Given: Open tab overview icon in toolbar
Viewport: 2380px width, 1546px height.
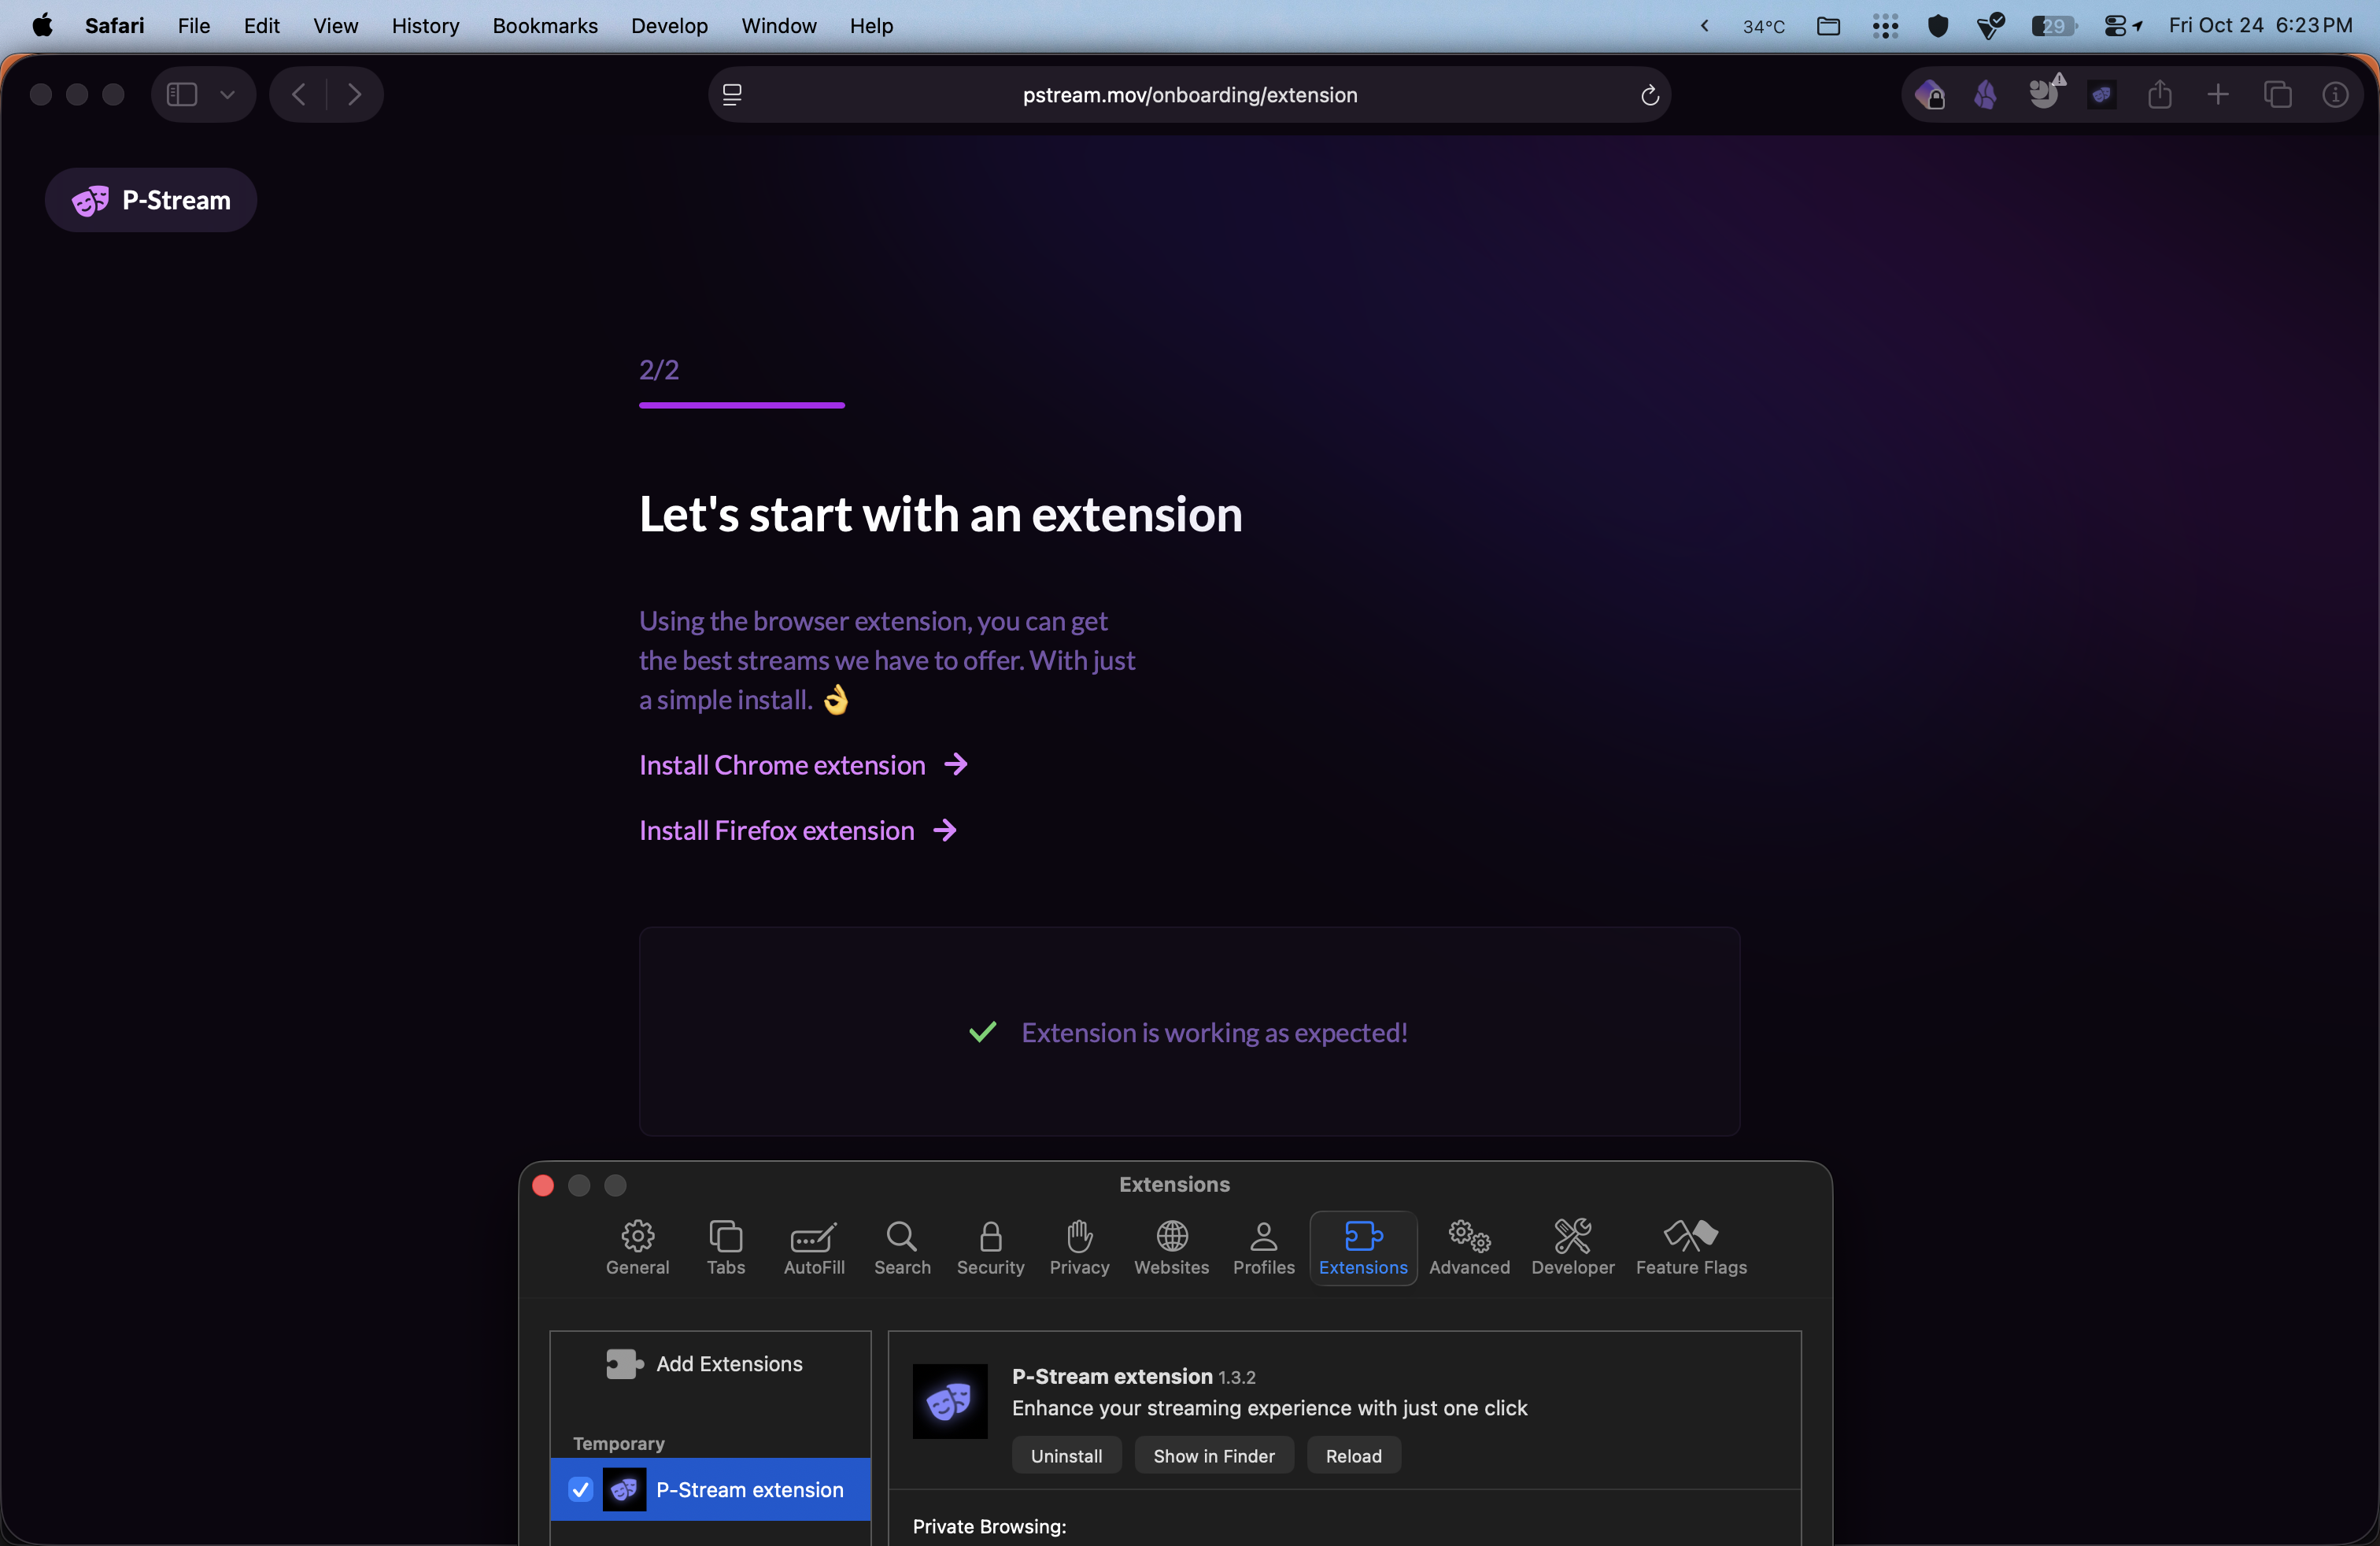Looking at the screenshot, I should pos(2277,95).
